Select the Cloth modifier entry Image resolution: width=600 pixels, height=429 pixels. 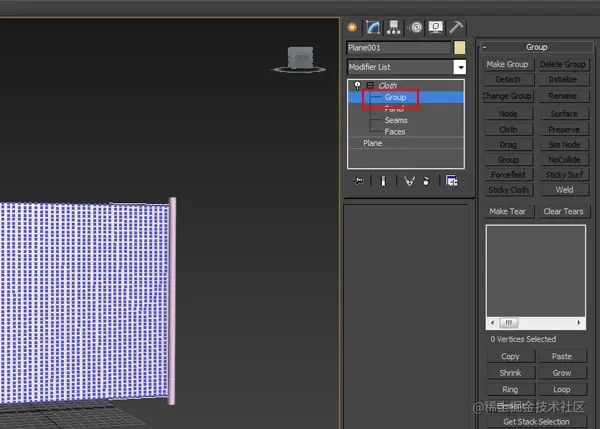click(387, 85)
